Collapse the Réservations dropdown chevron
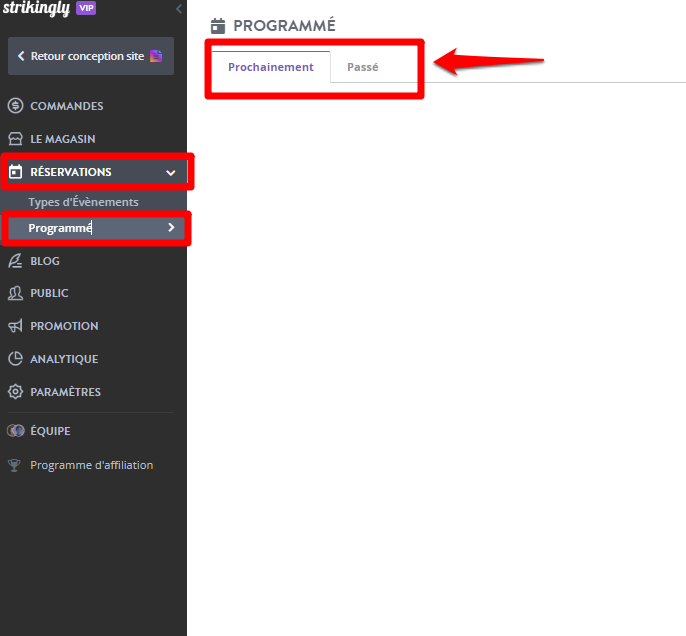 [x=171, y=173]
